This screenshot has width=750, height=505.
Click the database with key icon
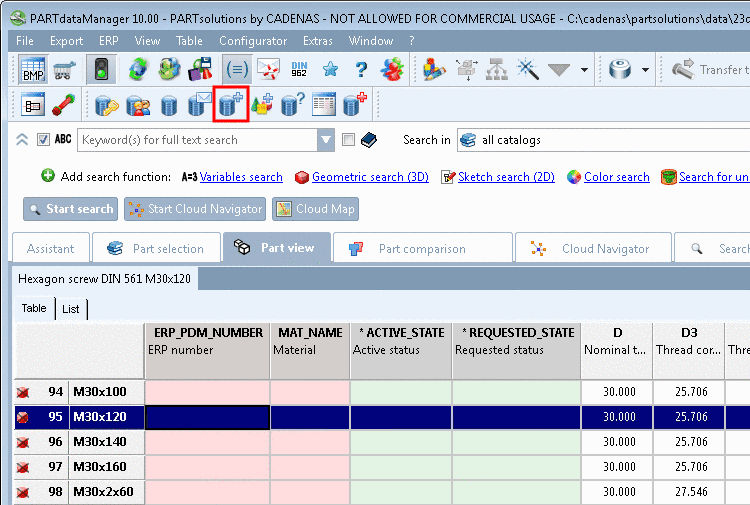click(x=107, y=105)
